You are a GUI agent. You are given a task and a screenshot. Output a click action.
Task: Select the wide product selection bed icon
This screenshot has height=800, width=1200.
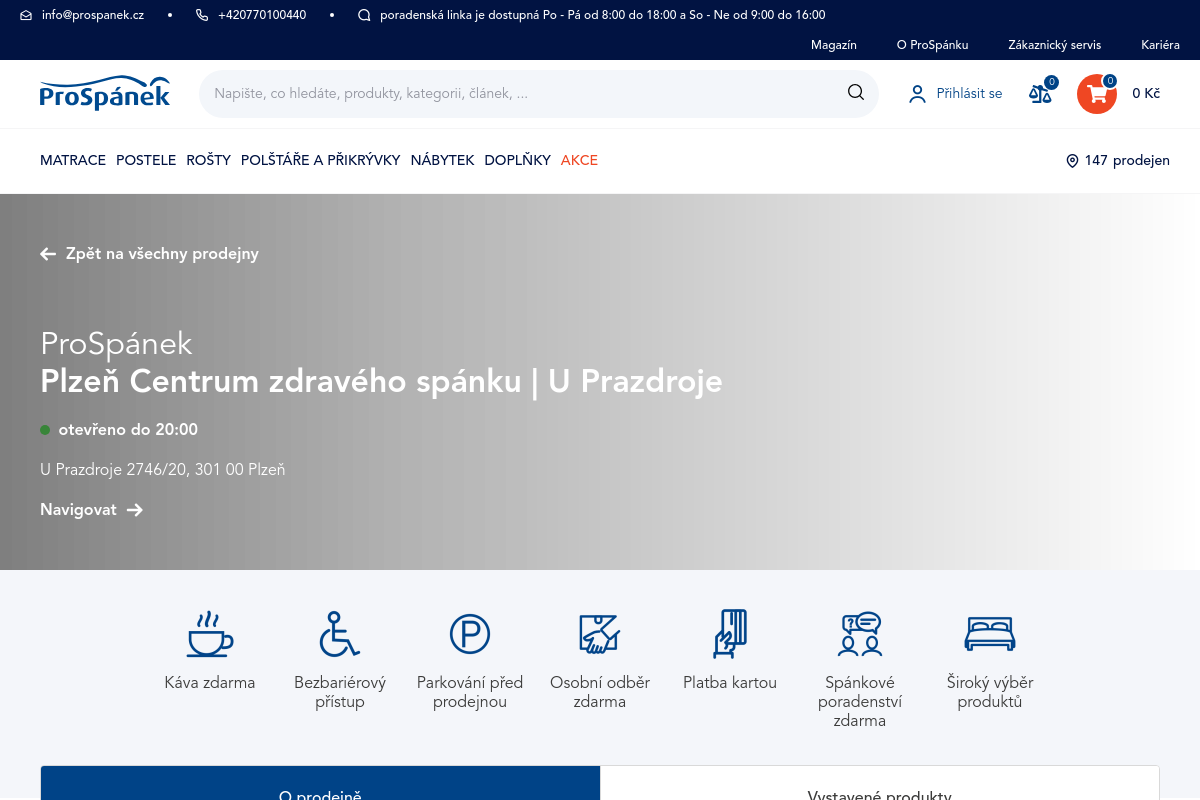(x=989, y=633)
